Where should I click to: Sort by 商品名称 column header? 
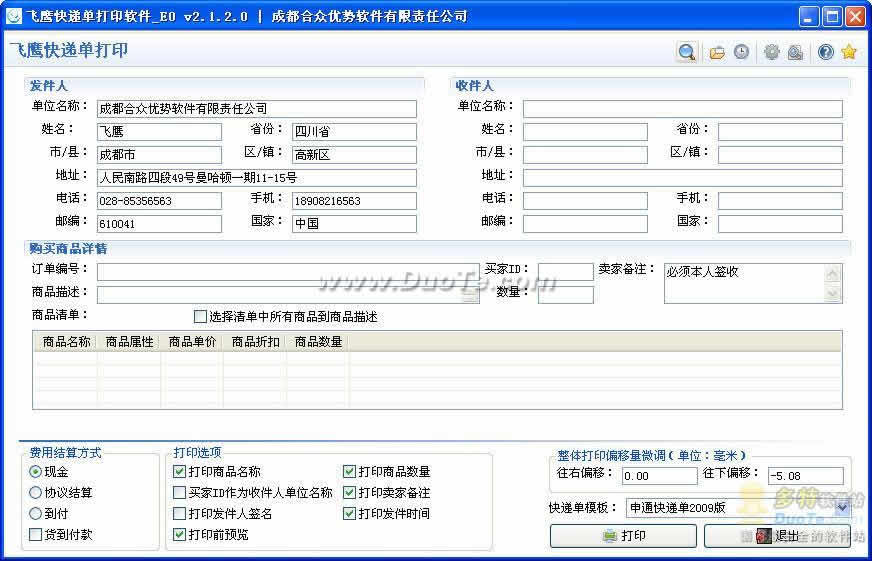pyautogui.click(x=66, y=341)
